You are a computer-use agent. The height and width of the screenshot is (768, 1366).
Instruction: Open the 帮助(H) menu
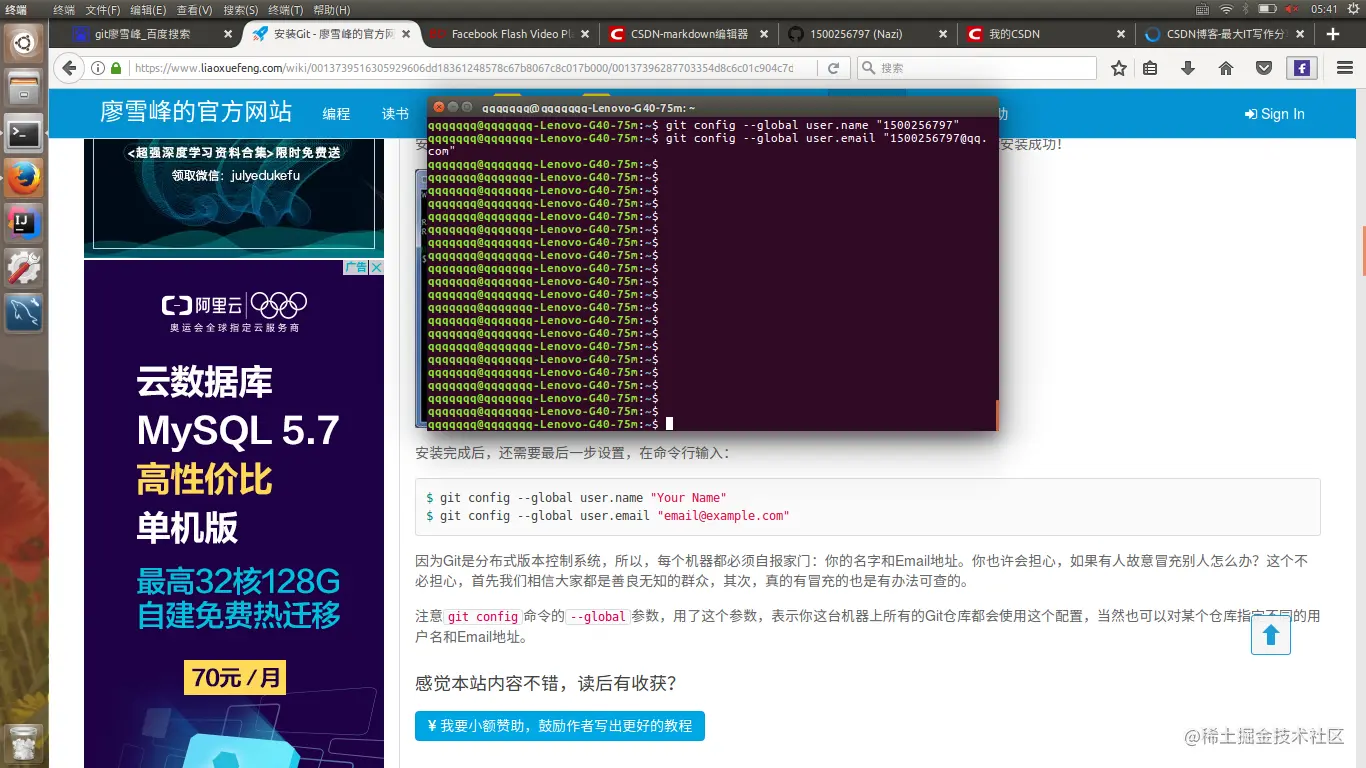pos(332,9)
